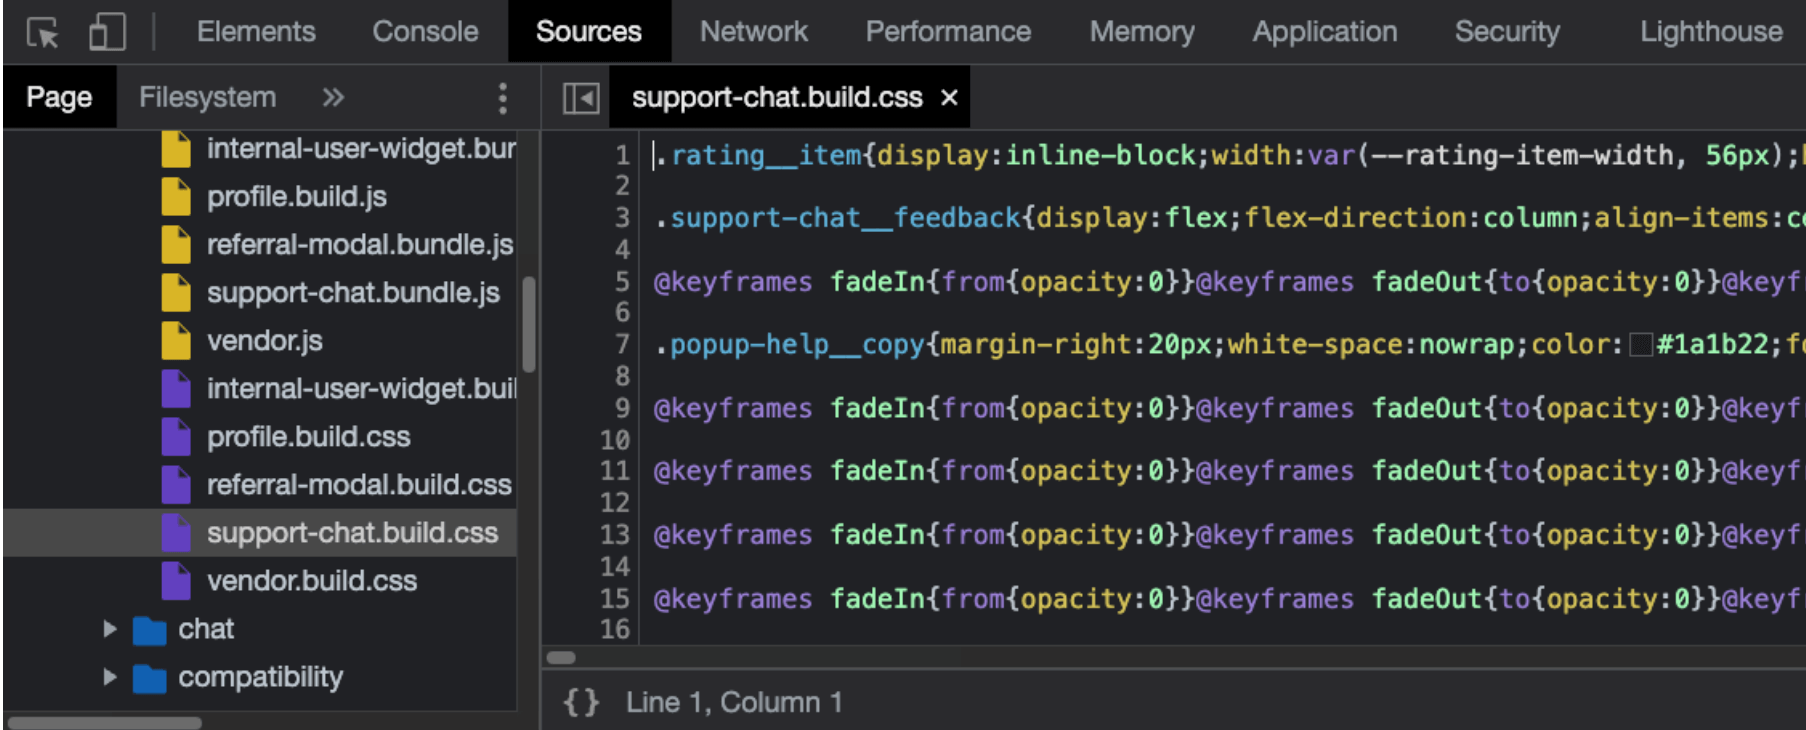Click the #1a1b22 color swatch

(x=1640, y=345)
